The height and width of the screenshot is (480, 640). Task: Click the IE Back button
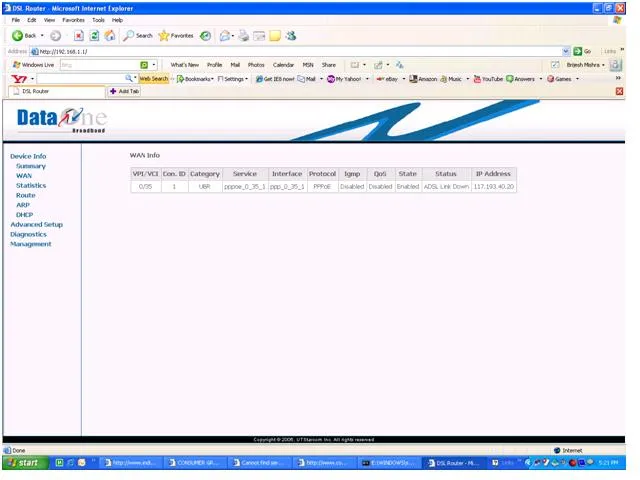click(x=25, y=35)
